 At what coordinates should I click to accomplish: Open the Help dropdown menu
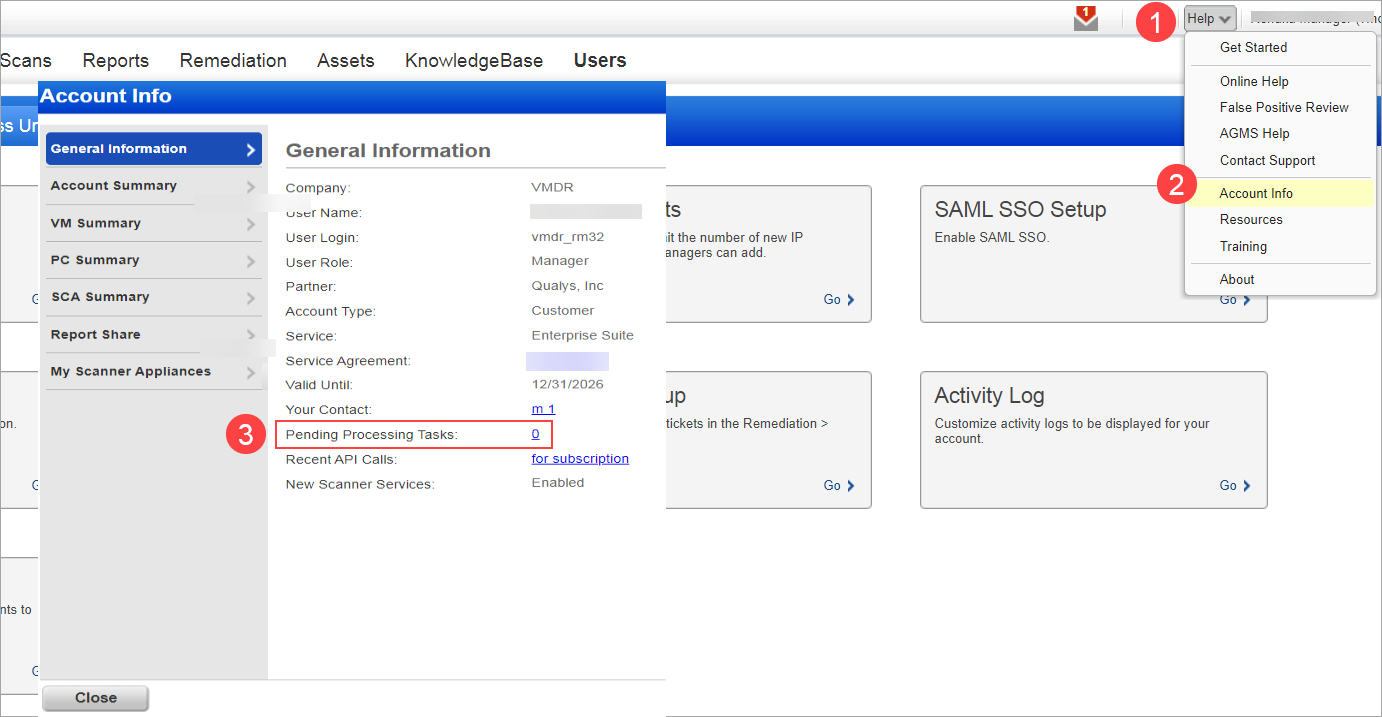(x=1208, y=17)
